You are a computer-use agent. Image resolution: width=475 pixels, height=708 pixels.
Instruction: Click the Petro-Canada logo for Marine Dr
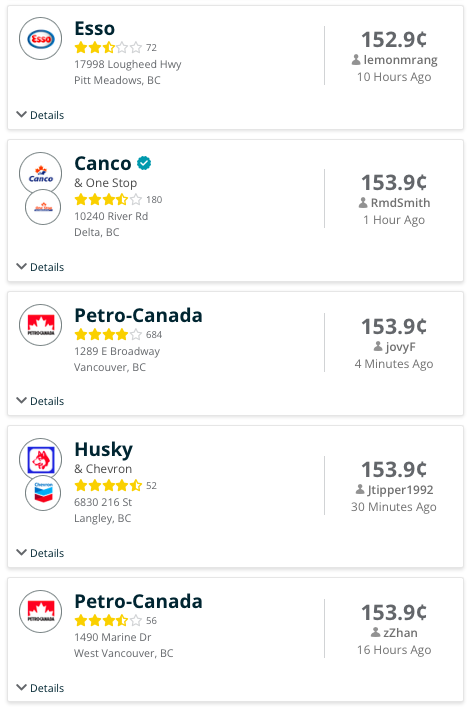click(x=41, y=611)
